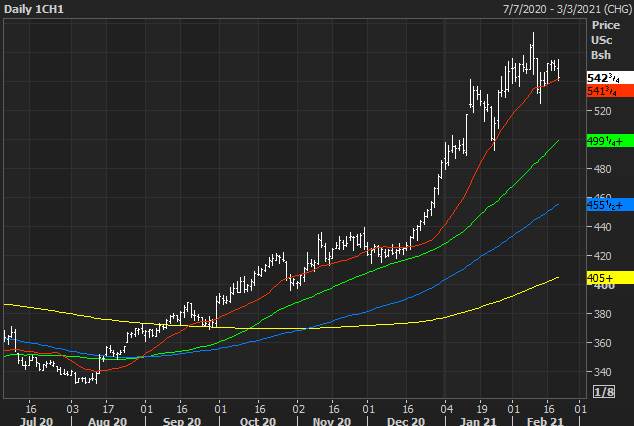Select the green 499 1/4+ moving average label
Viewport: 634px width, 426px height.
[610, 141]
